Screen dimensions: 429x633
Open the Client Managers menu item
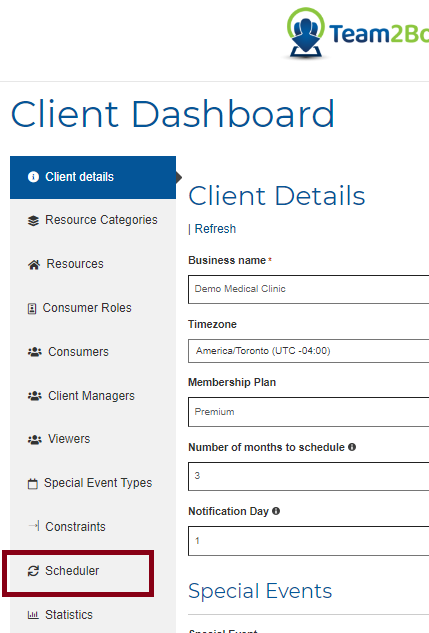(x=91, y=396)
